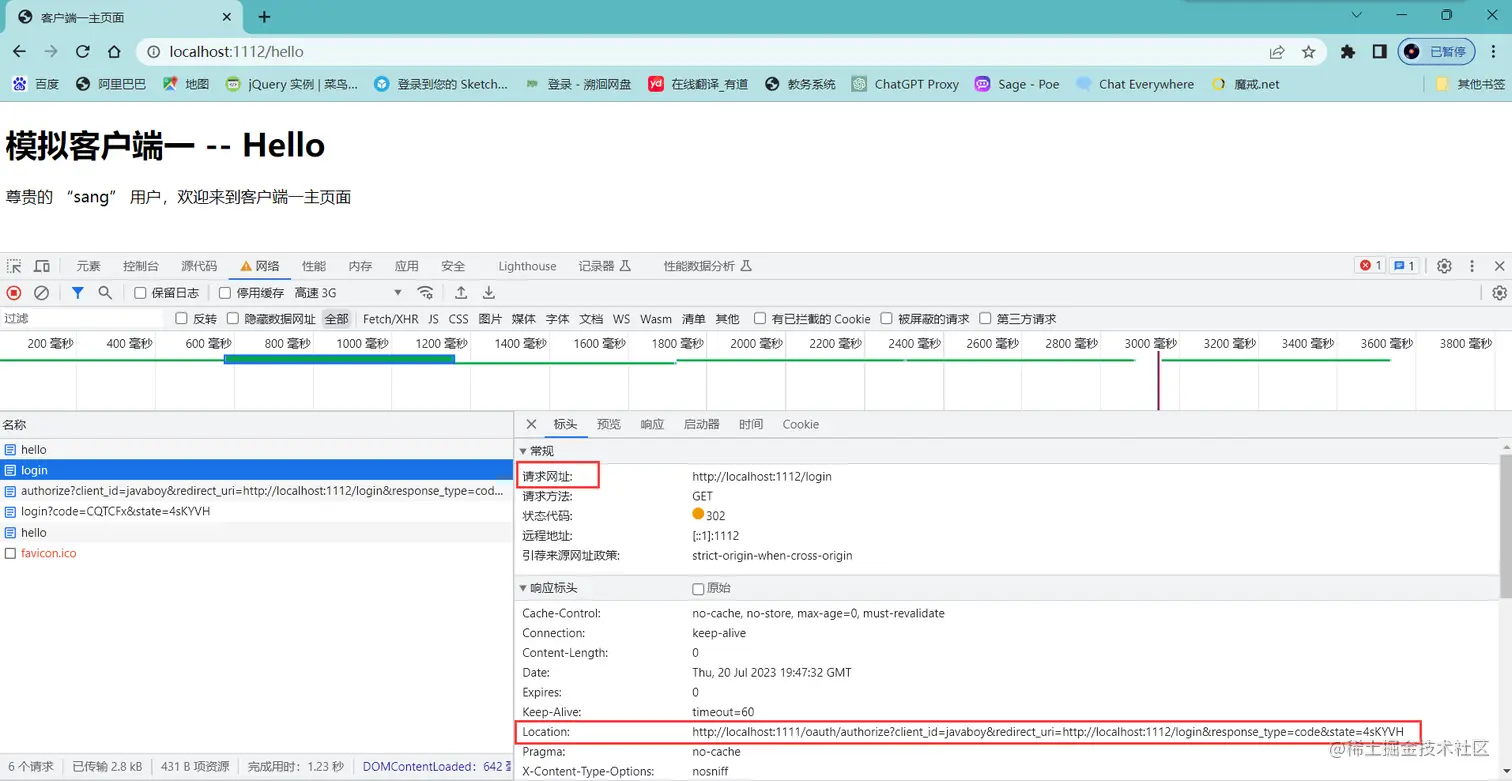The width and height of the screenshot is (1512, 781).
Task: Bookmark this page with the star icon
Action: (1308, 52)
